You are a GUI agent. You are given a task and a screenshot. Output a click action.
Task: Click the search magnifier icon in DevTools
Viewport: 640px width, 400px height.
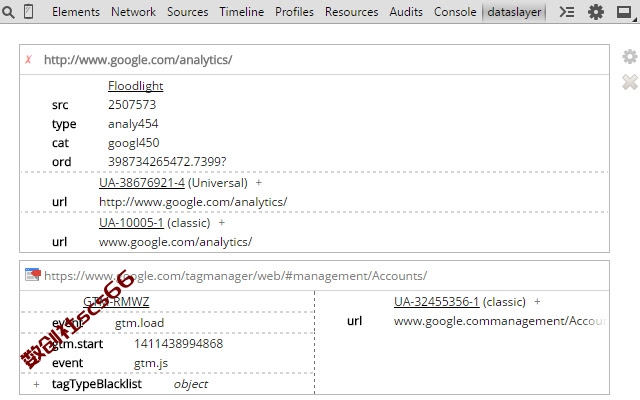[8, 12]
